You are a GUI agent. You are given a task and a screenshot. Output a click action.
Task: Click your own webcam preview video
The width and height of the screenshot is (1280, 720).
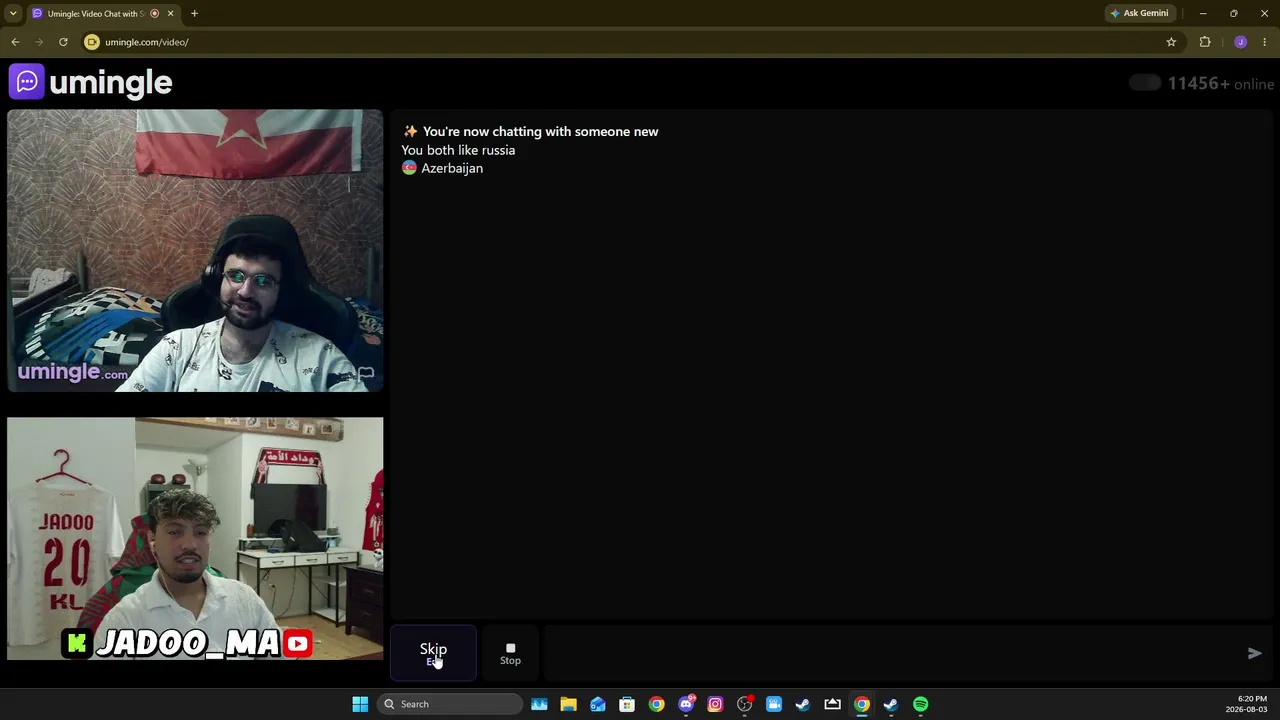coord(195,538)
